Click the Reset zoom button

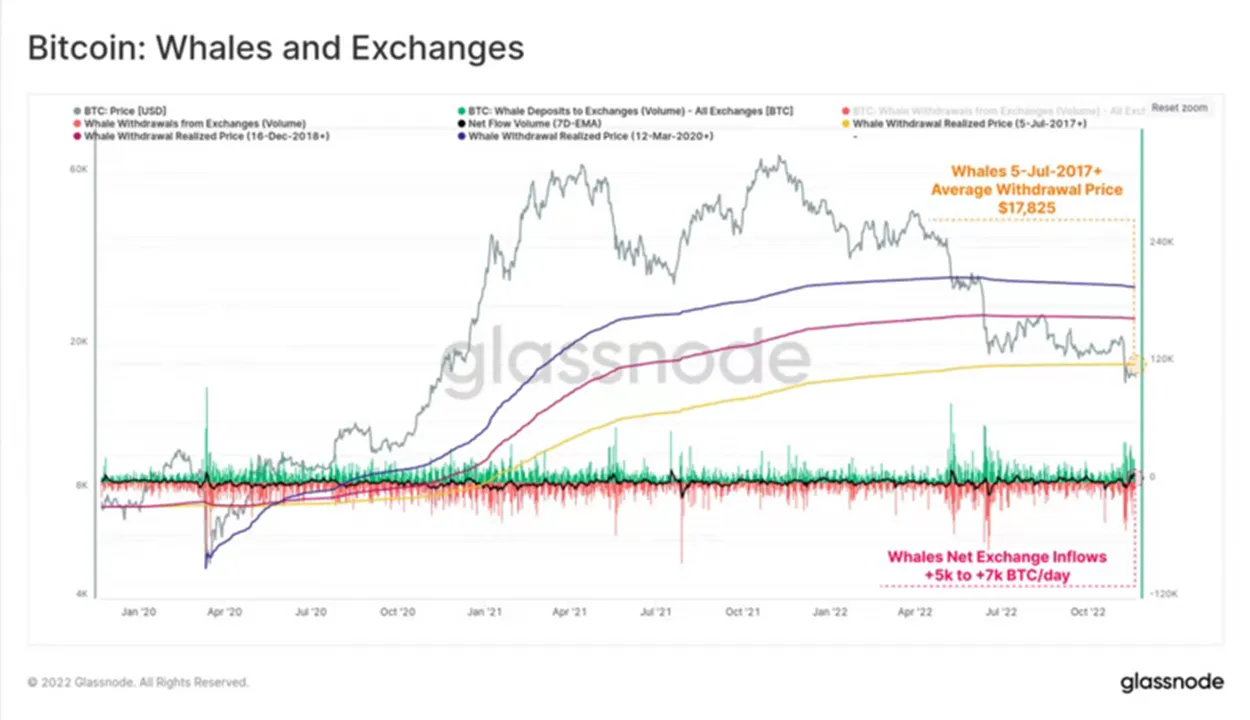pos(1179,107)
